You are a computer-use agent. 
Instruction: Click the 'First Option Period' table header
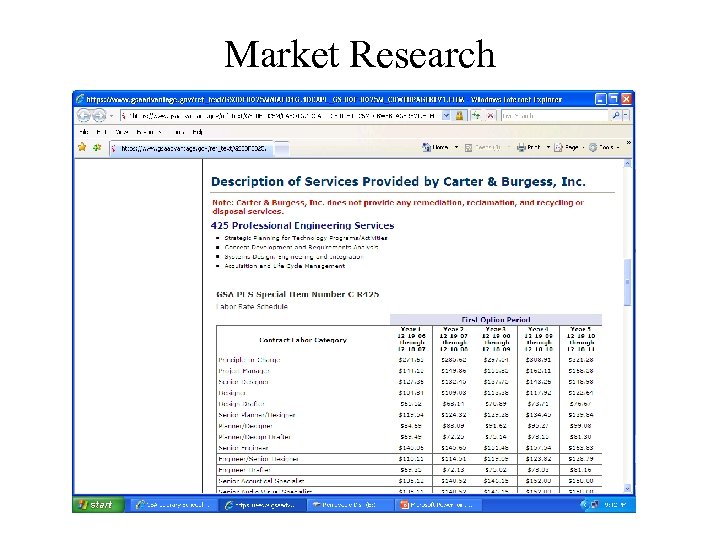point(496,320)
